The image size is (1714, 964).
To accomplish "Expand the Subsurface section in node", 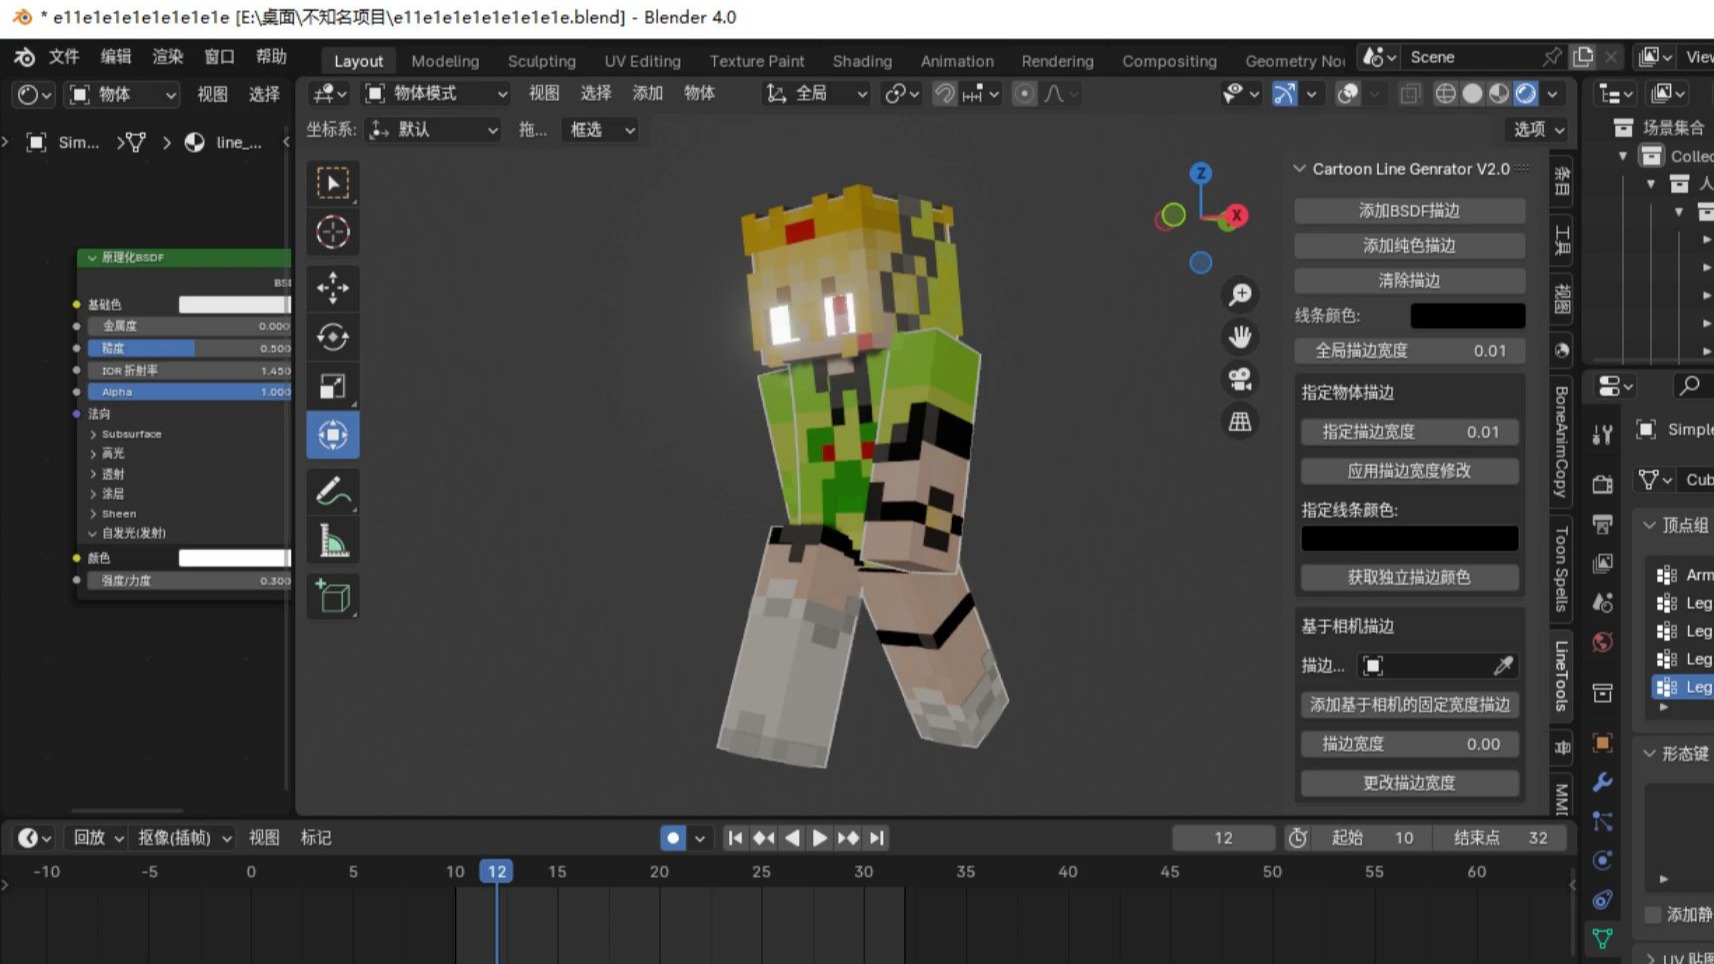I will [x=93, y=434].
